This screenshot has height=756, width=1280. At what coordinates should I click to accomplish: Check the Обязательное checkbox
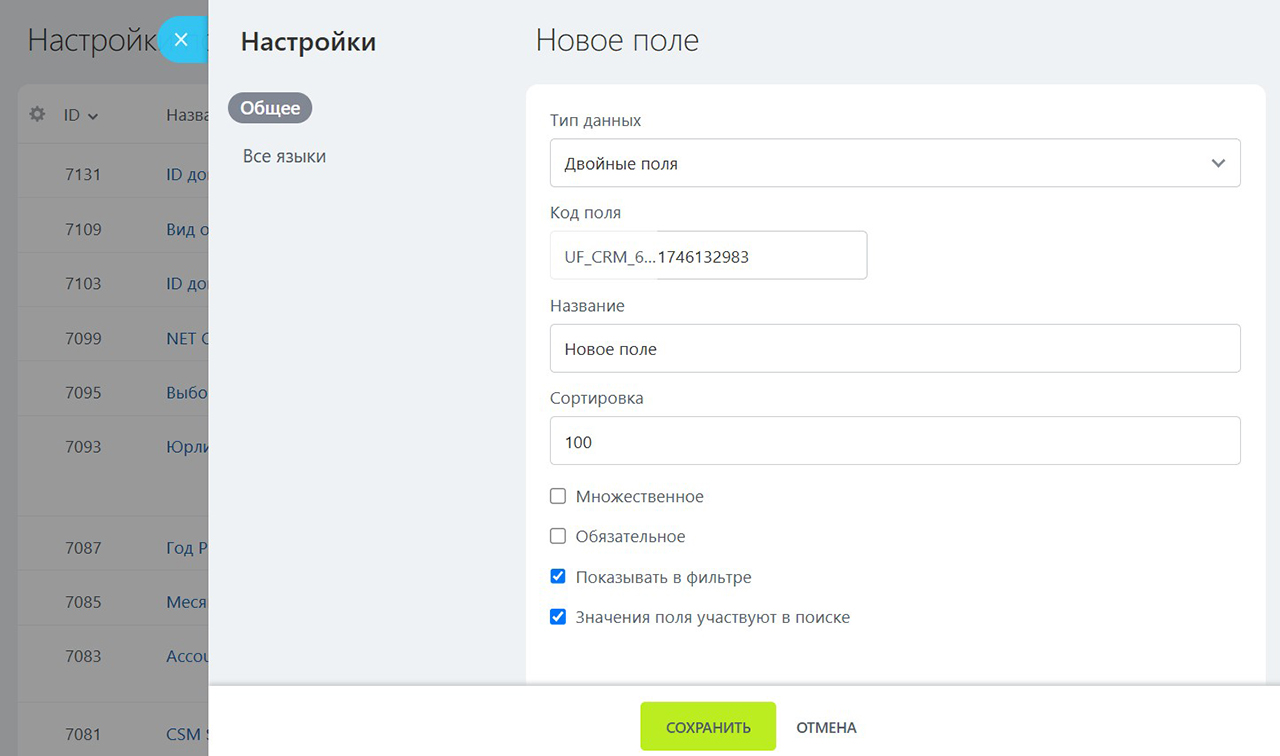click(x=558, y=536)
